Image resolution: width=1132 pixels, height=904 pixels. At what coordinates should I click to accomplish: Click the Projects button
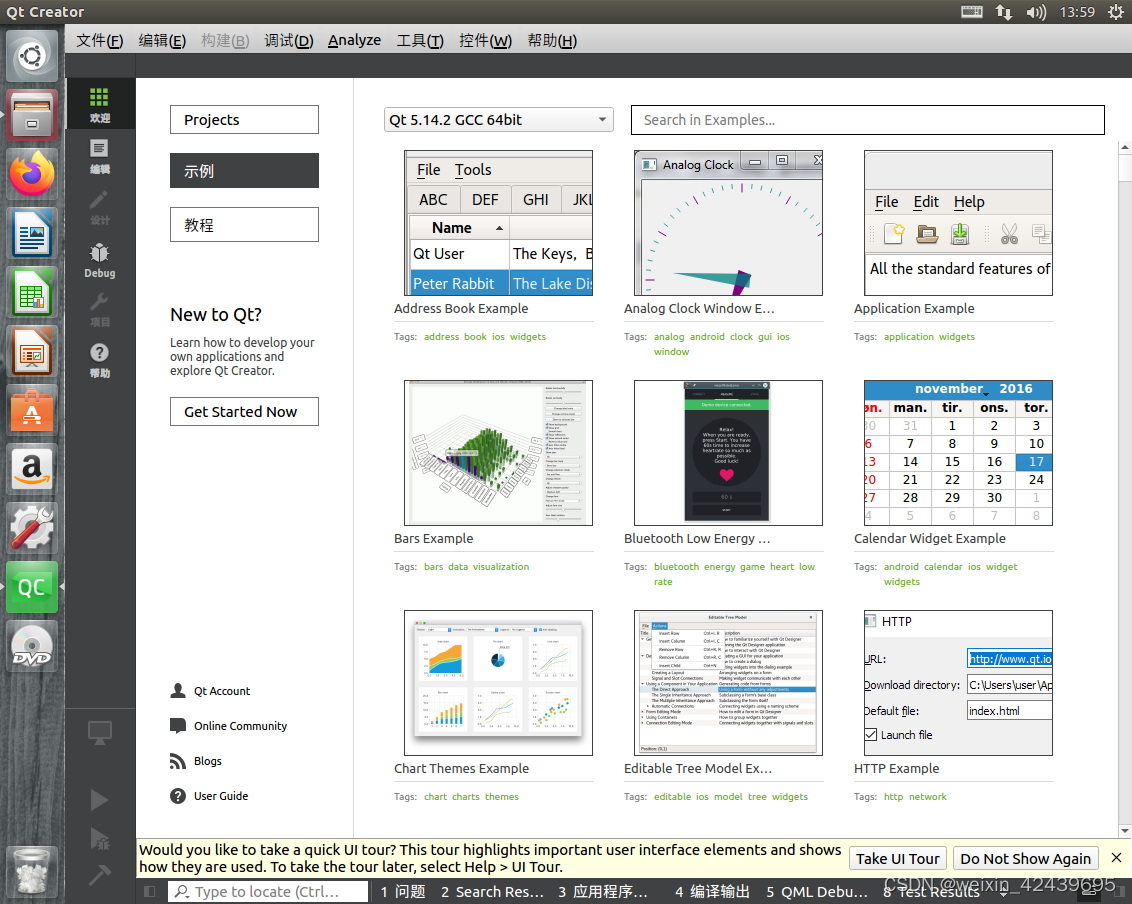(244, 120)
